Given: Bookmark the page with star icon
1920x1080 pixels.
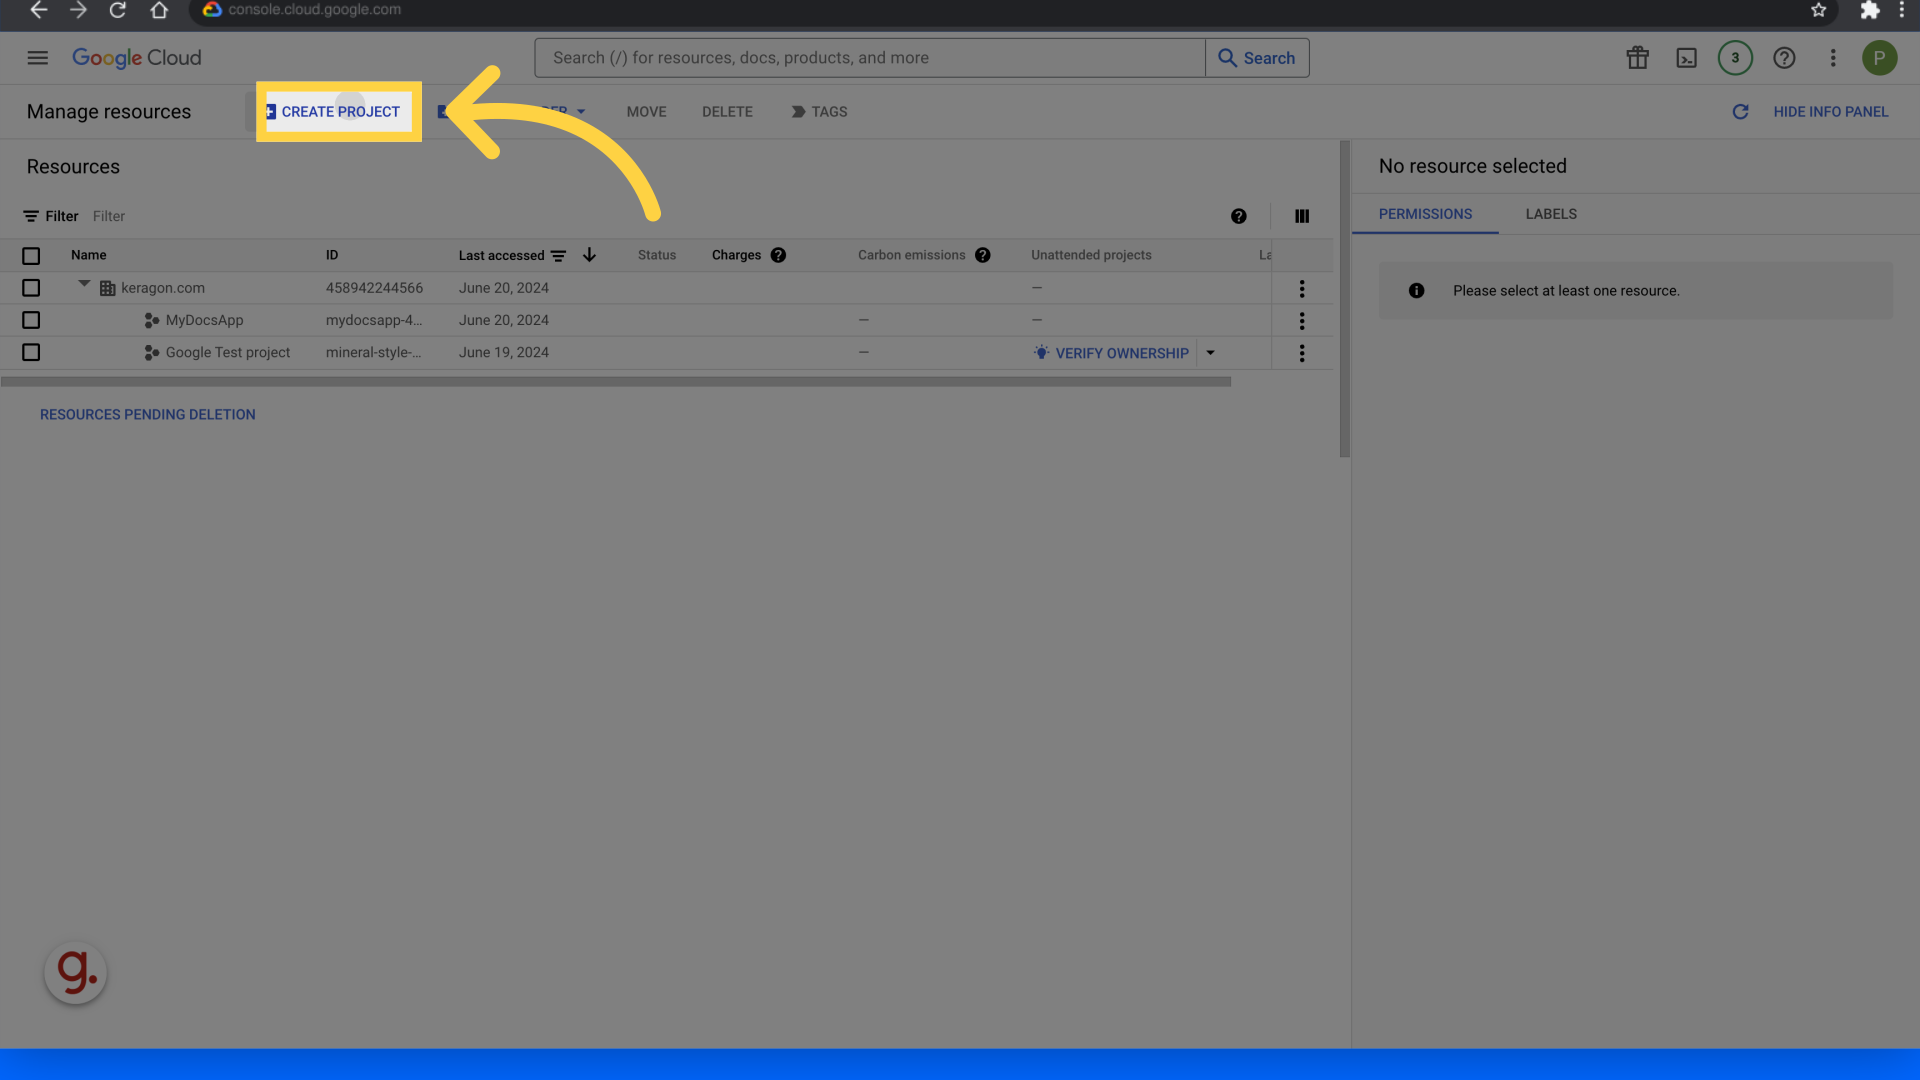Looking at the screenshot, I should click(x=1818, y=10).
